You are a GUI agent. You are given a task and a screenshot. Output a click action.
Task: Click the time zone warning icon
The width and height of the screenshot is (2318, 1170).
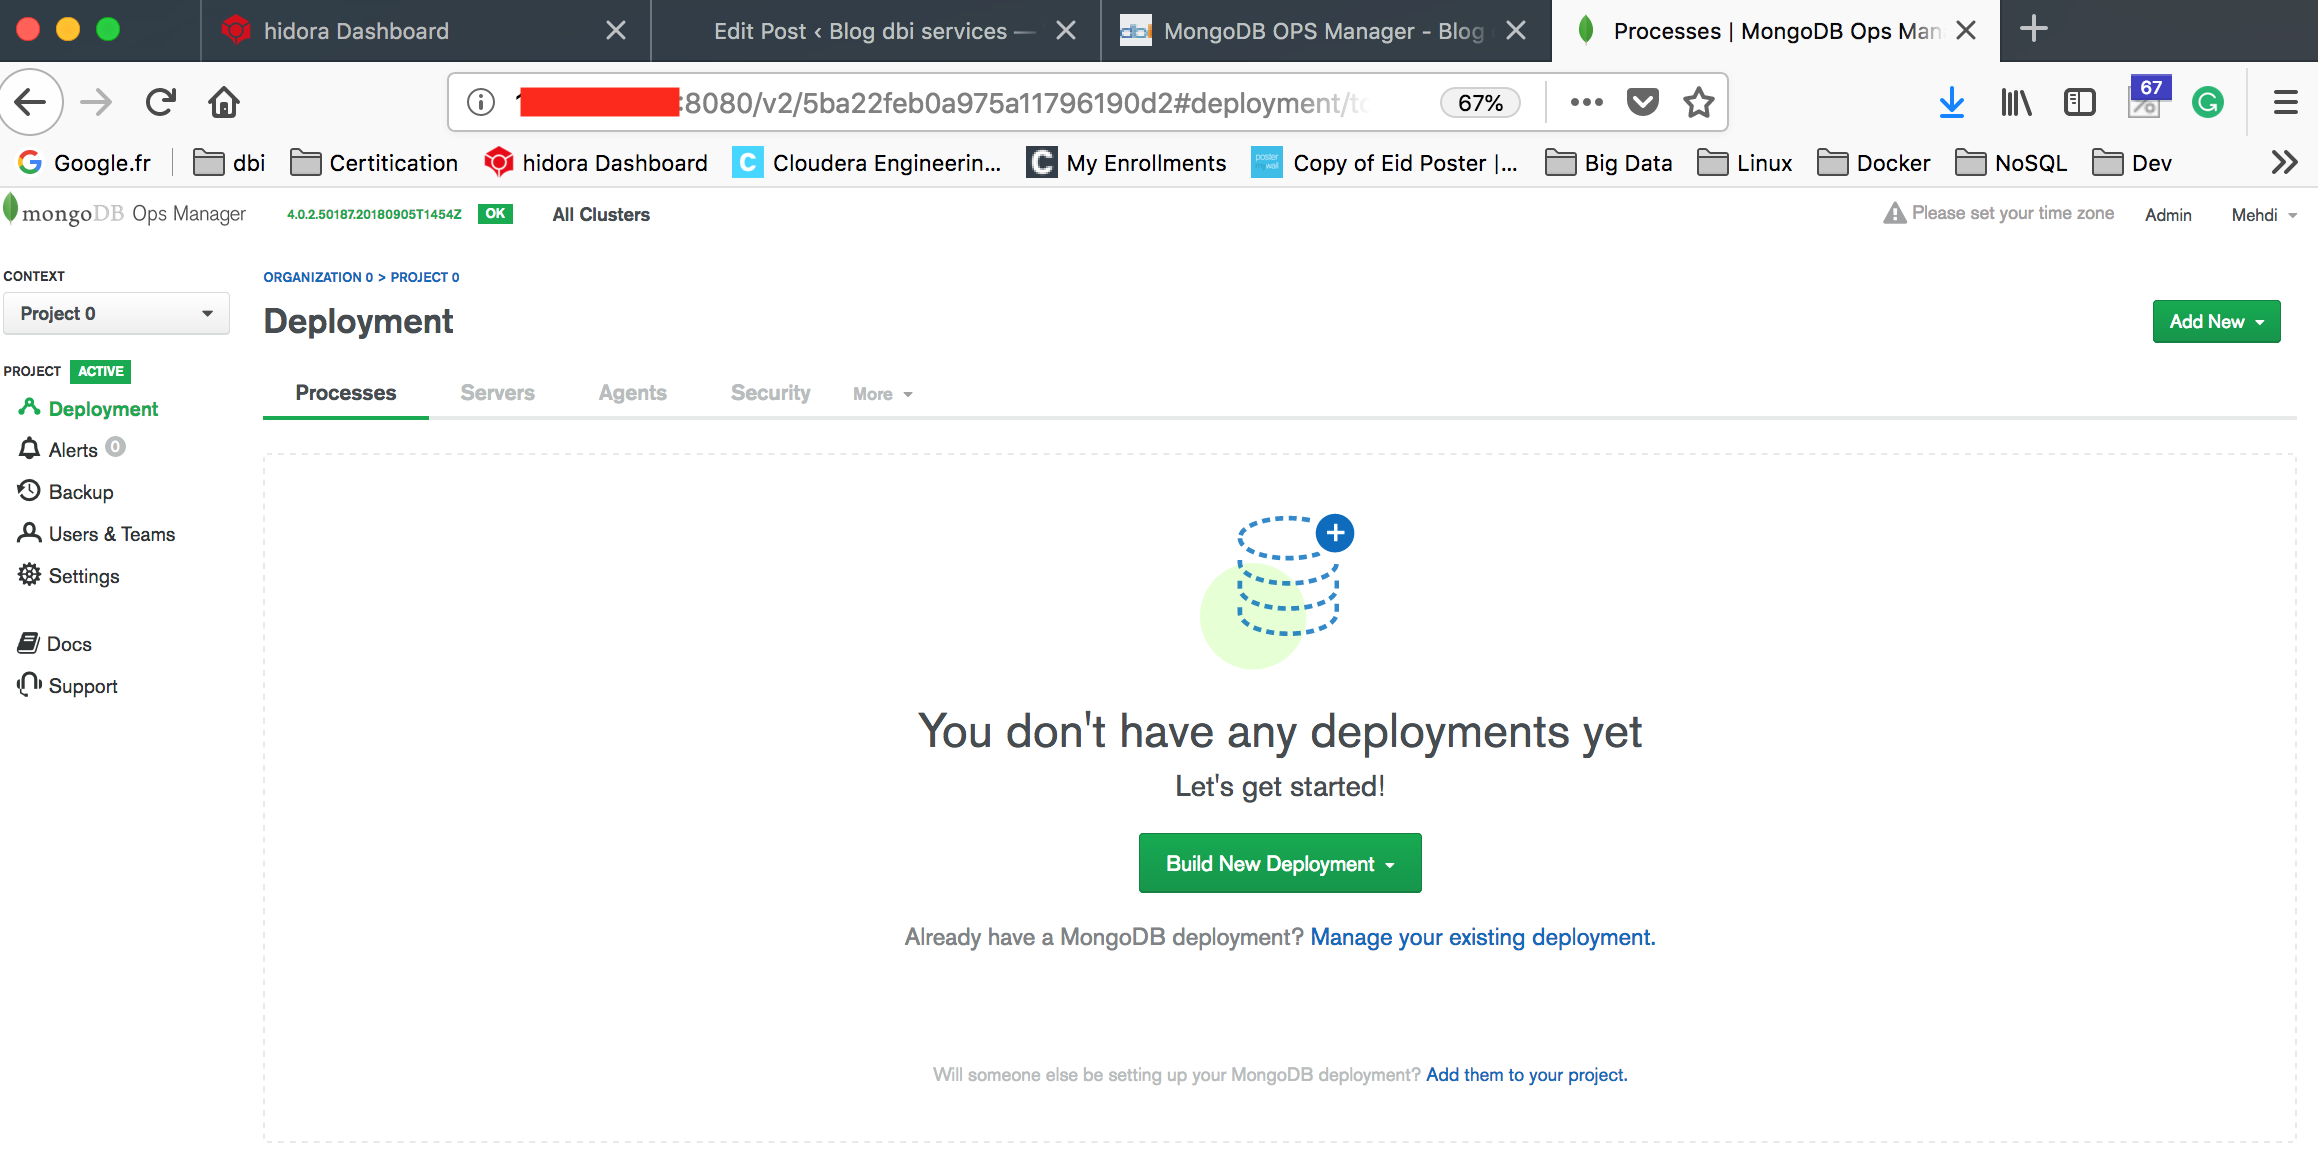(x=1894, y=213)
